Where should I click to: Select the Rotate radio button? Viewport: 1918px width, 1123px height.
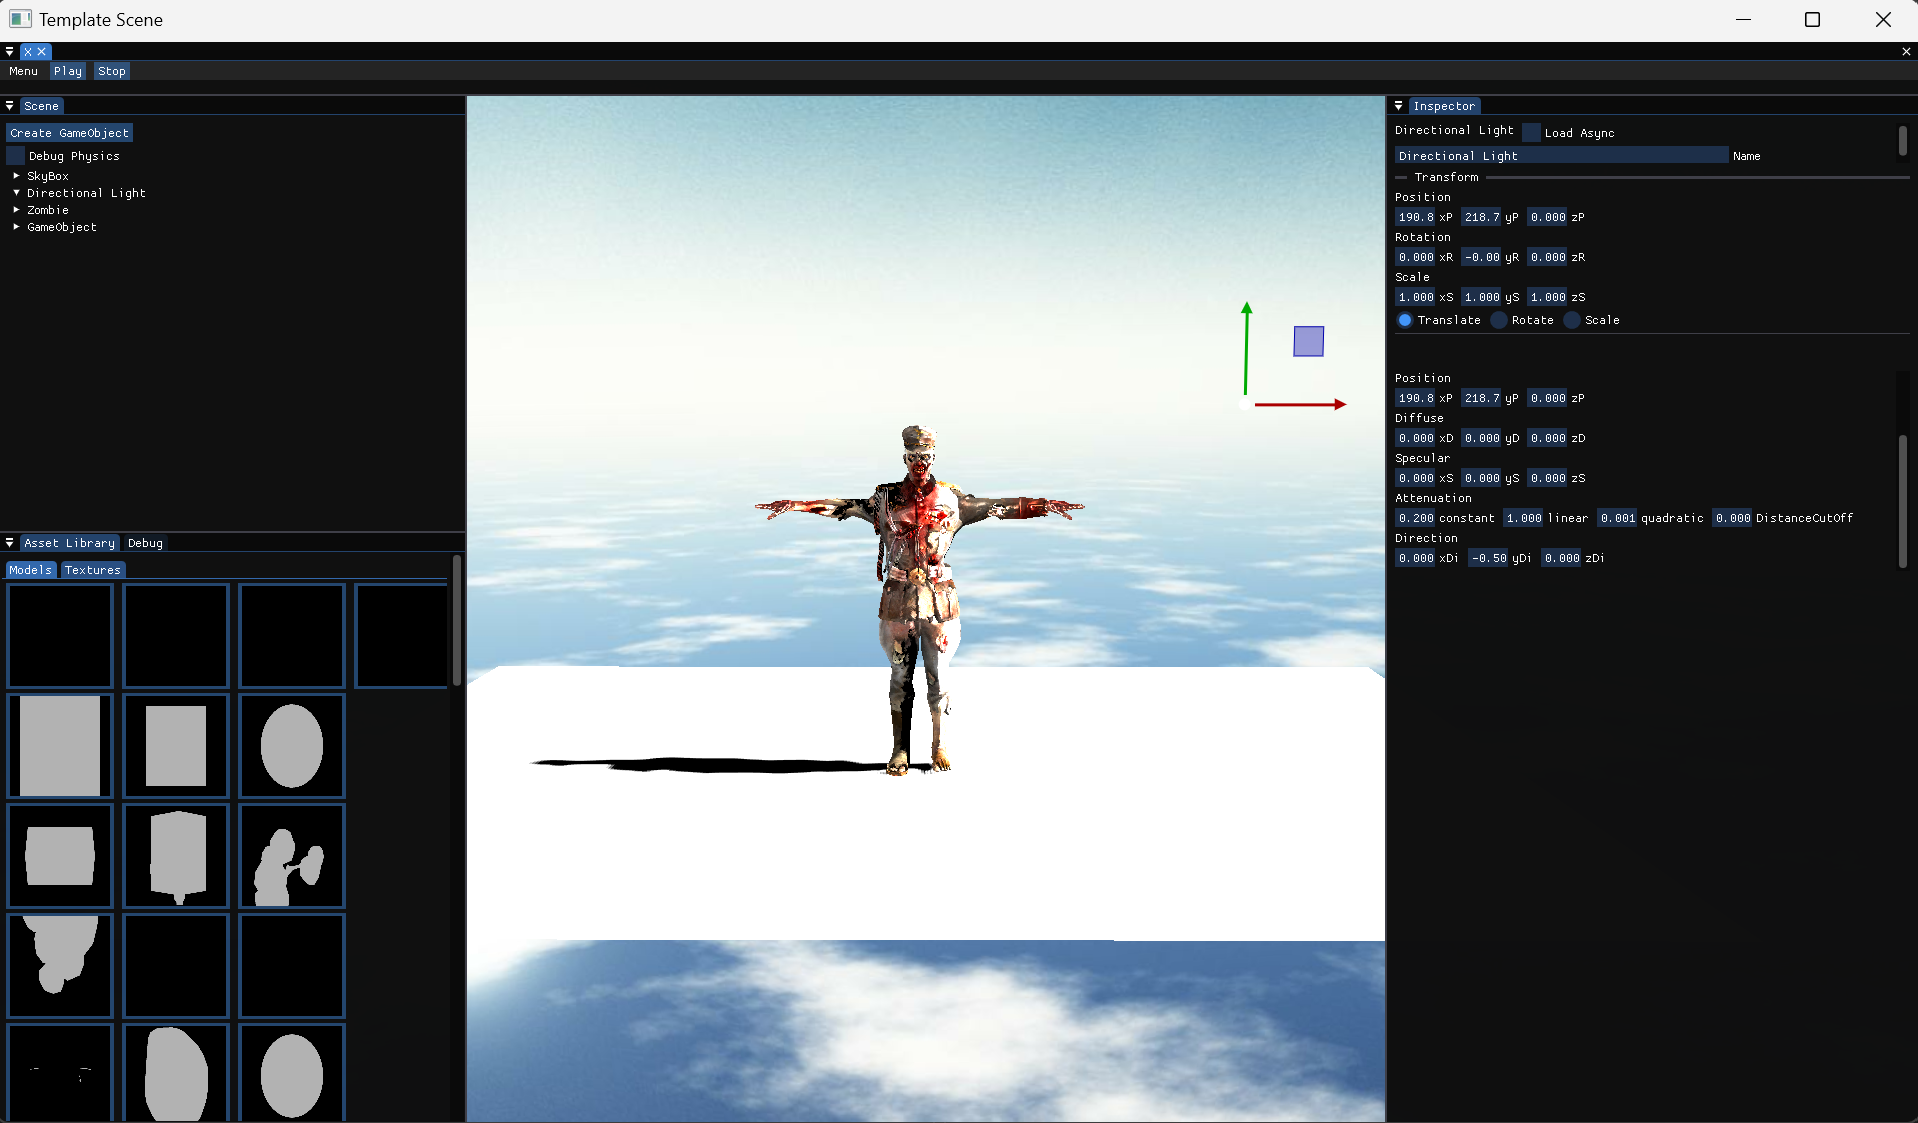(1499, 320)
